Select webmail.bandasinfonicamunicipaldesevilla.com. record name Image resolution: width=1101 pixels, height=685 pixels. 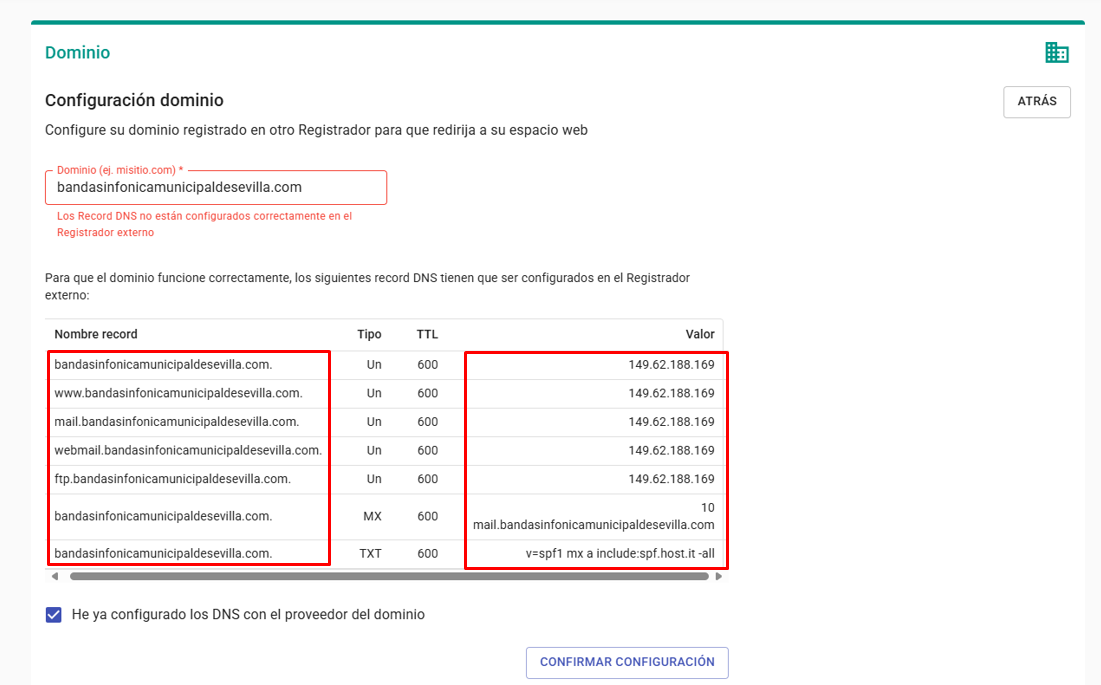[188, 451]
